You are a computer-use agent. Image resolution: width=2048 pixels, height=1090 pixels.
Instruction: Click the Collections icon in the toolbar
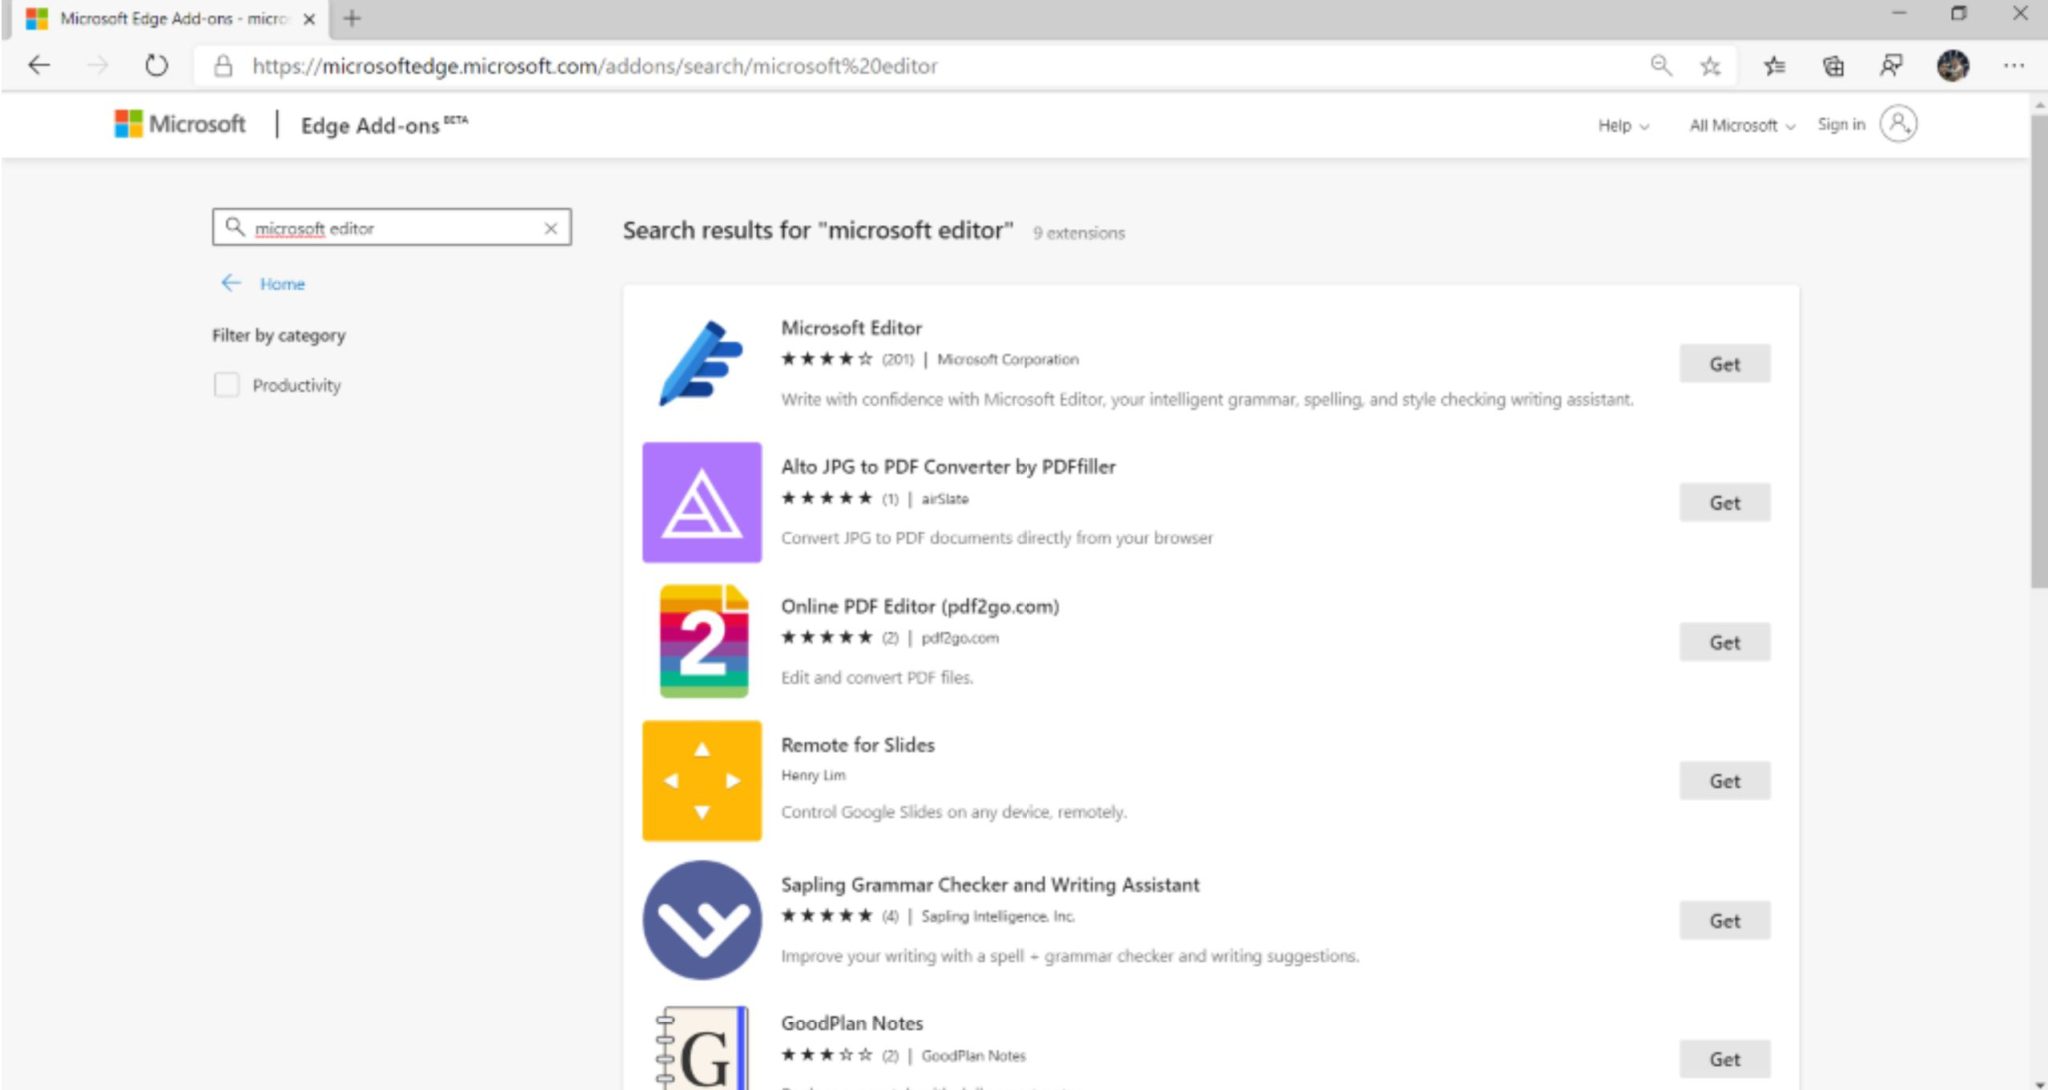1833,65
